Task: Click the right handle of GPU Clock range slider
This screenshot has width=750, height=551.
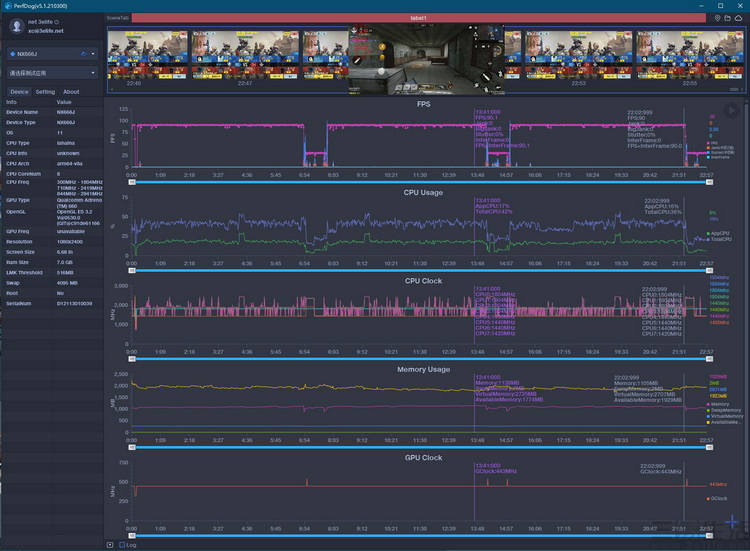Action: tap(709, 536)
